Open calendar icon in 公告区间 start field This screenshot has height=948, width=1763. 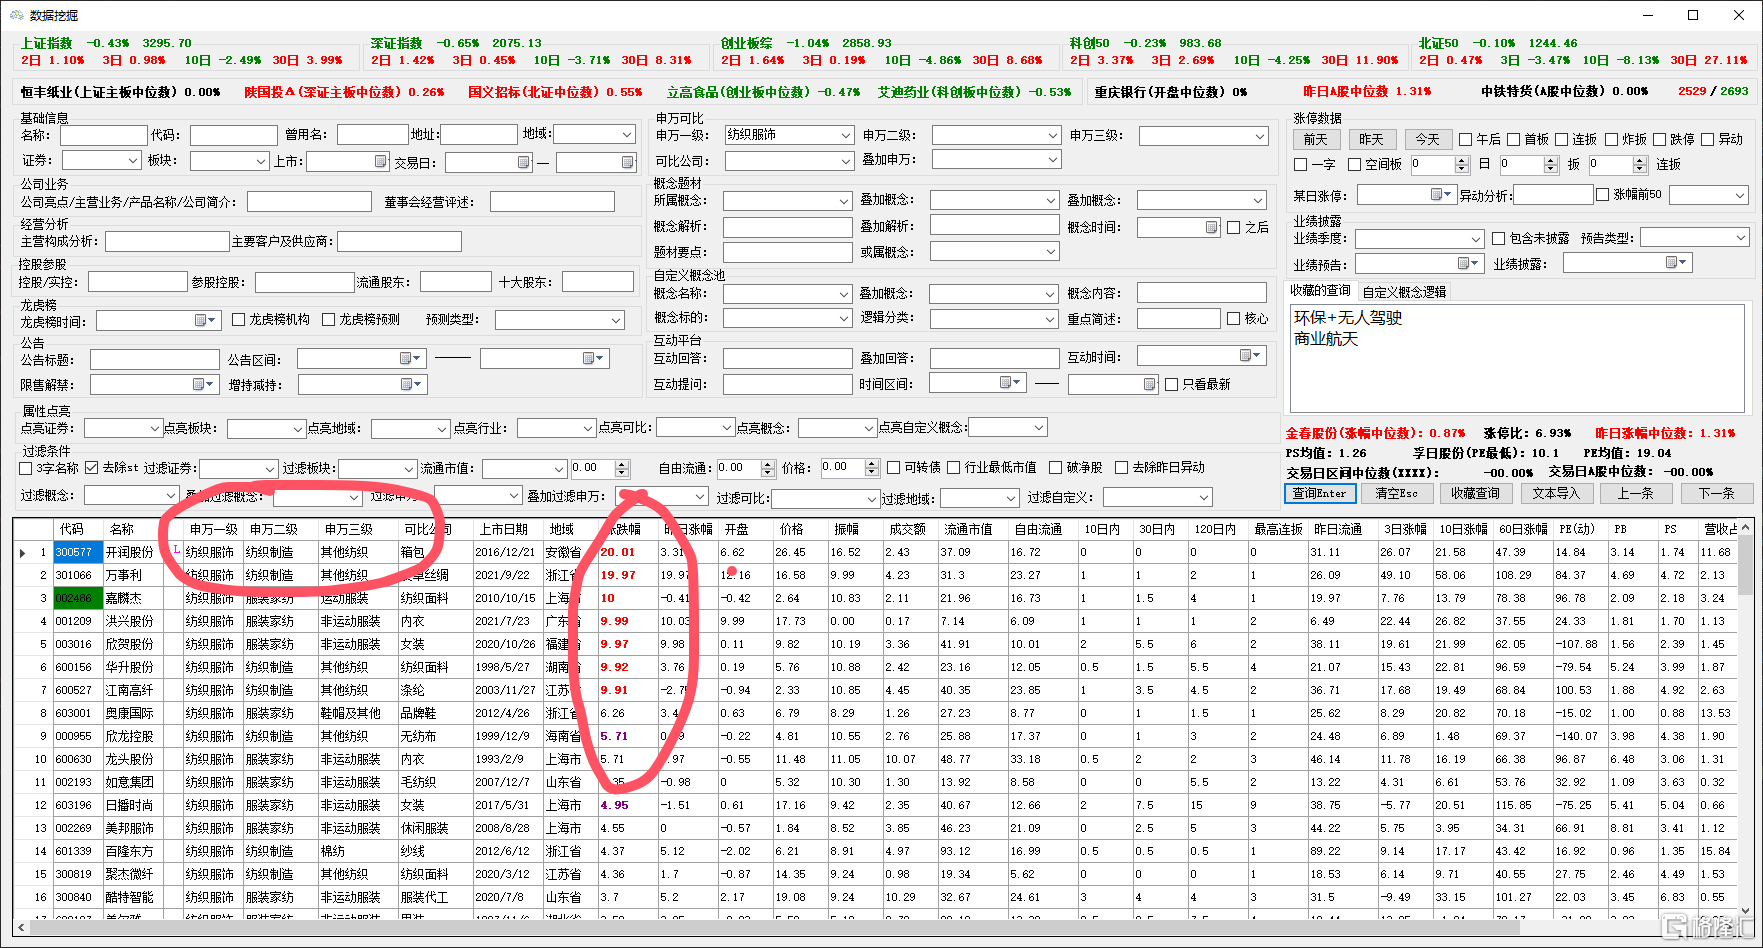point(410,358)
